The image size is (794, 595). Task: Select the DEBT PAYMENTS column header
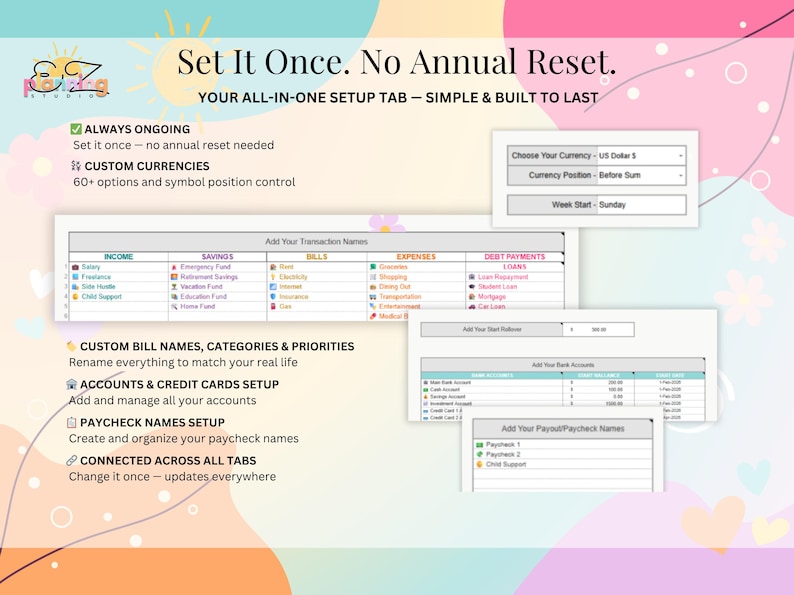[x=514, y=257]
